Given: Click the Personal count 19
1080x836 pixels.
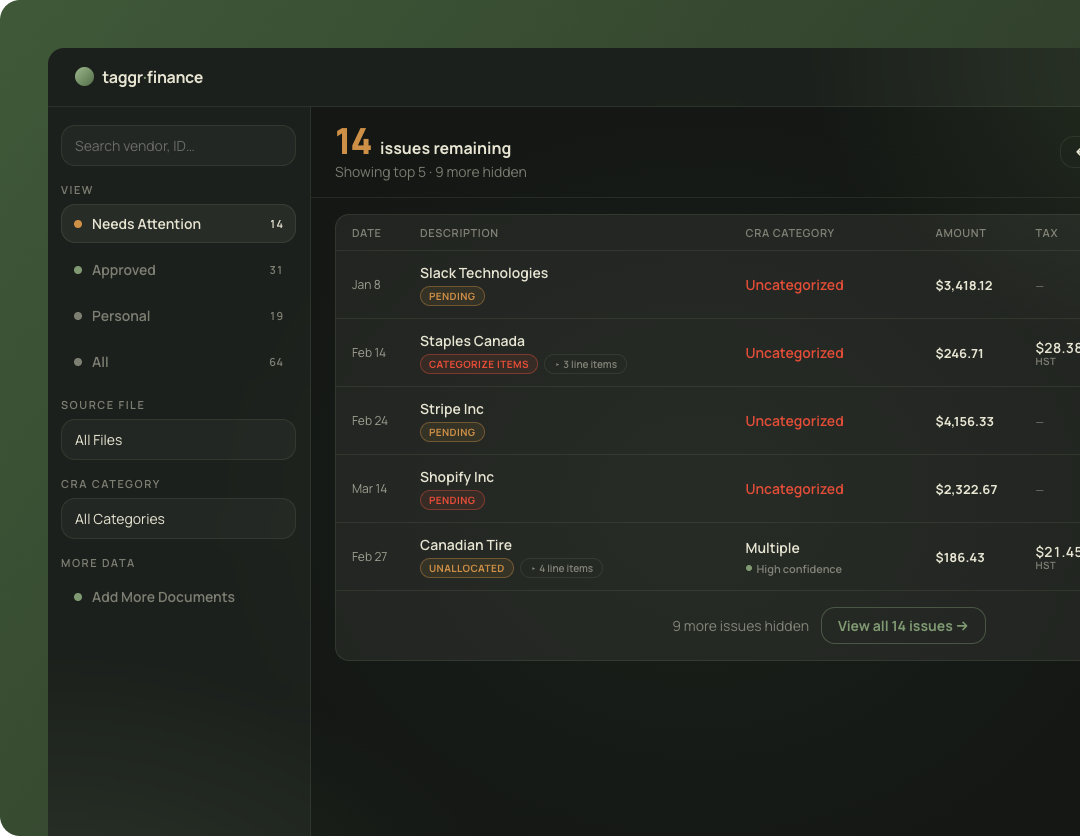Looking at the screenshot, I should 276,316.
